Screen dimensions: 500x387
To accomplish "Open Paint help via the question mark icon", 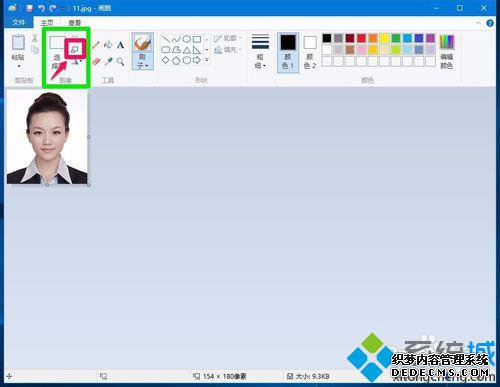I will (x=490, y=23).
